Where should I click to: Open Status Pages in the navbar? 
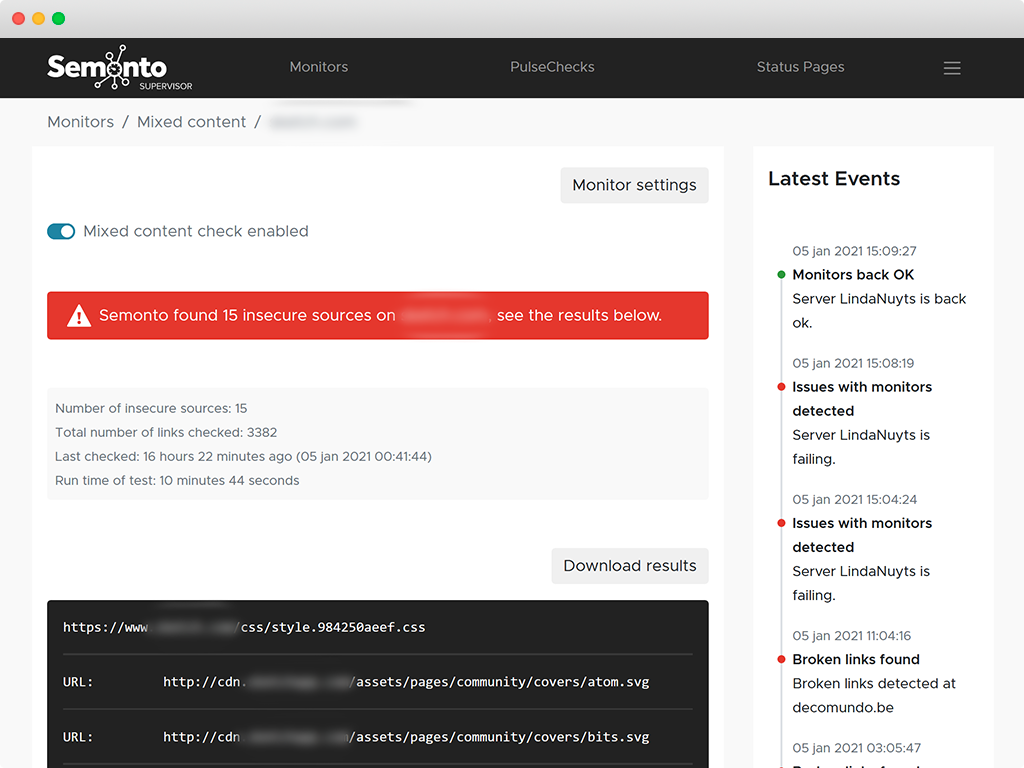pyautogui.click(x=800, y=67)
